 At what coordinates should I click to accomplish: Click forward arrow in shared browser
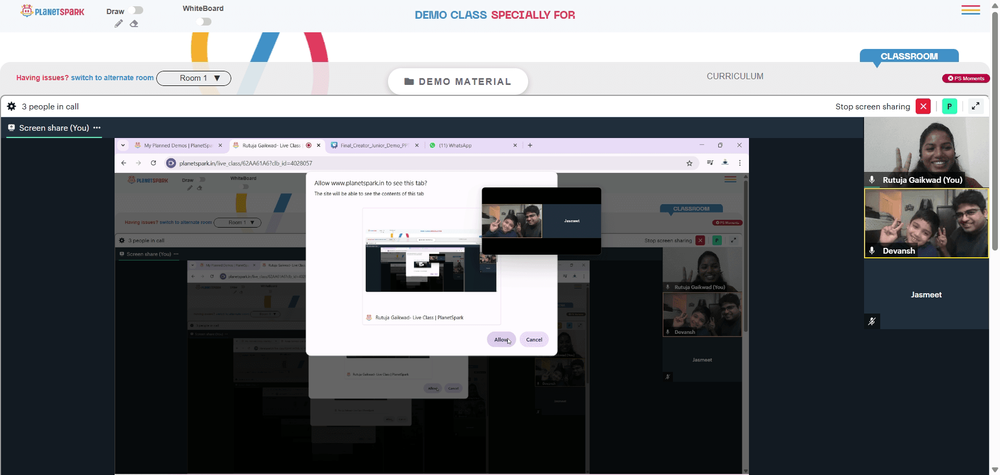pyautogui.click(x=138, y=163)
